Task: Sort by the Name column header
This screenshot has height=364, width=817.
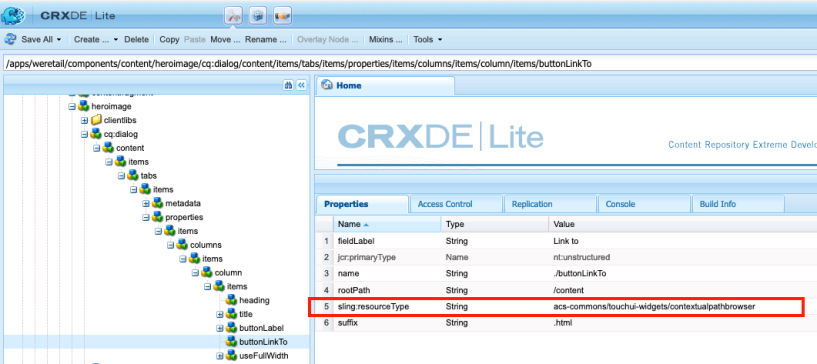Action: click(x=387, y=224)
